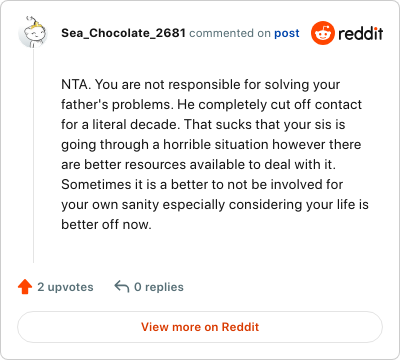Click the reddit wordmark text logo
The height and width of the screenshot is (360, 400).
[x=361, y=33]
